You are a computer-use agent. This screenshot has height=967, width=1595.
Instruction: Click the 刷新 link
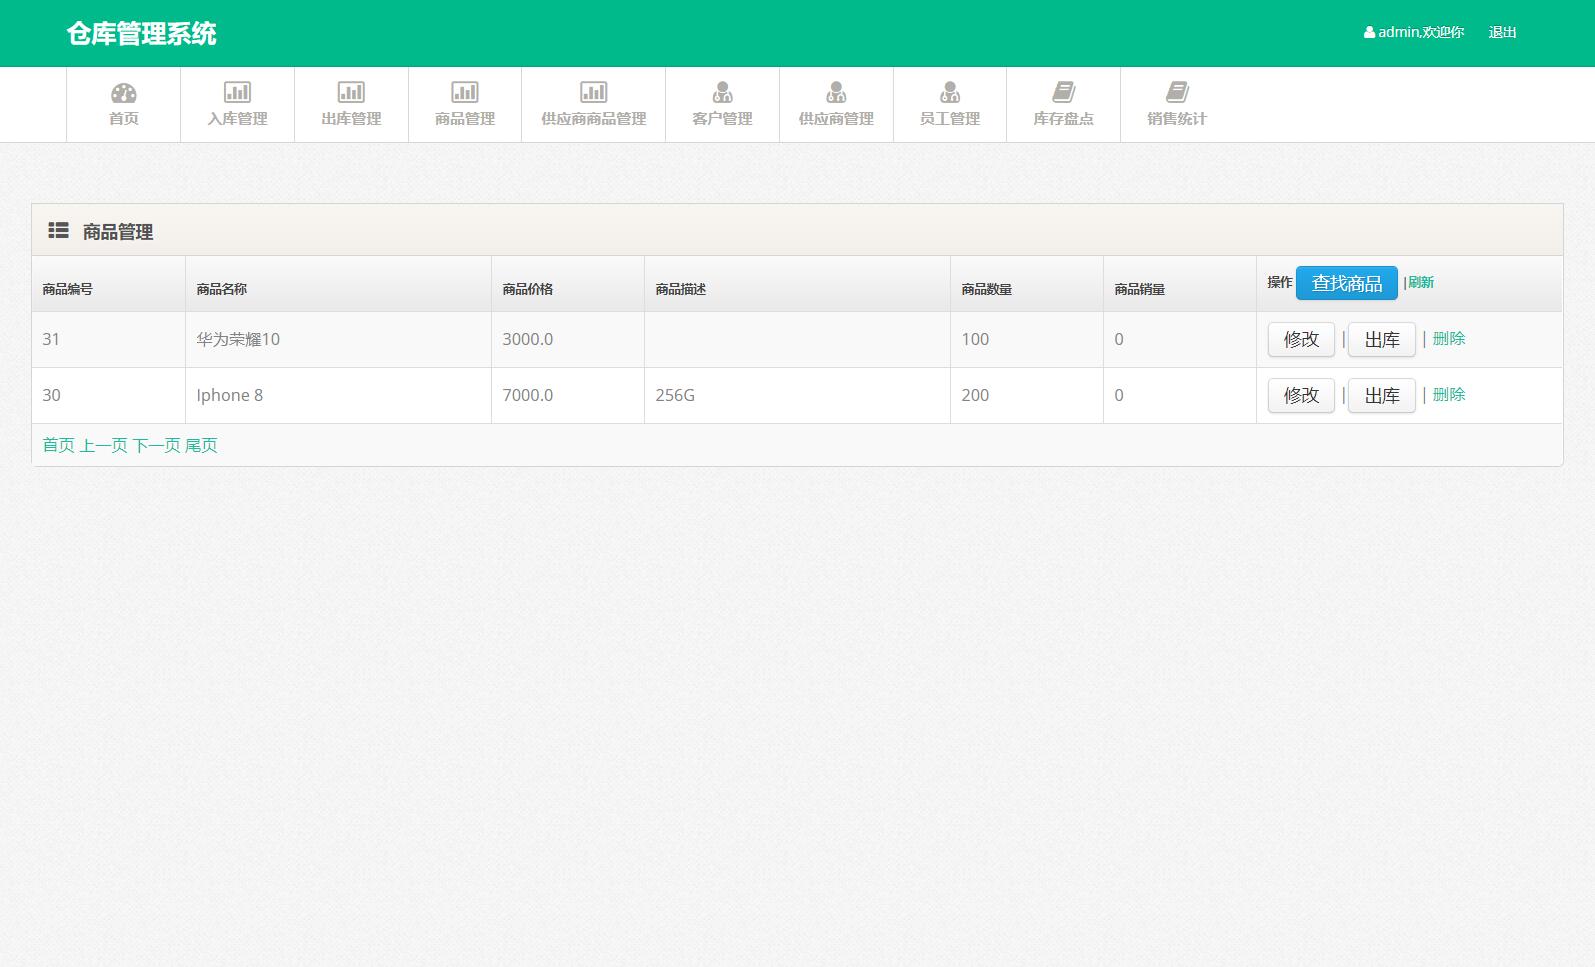coord(1421,282)
